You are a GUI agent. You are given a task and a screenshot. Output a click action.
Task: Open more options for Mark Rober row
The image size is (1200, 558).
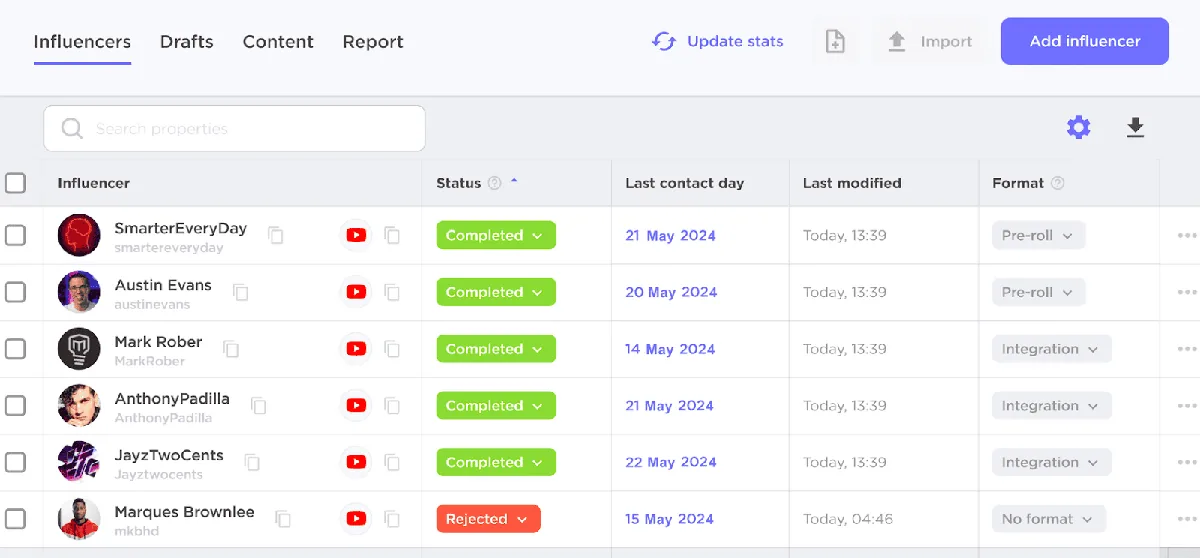click(1187, 349)
